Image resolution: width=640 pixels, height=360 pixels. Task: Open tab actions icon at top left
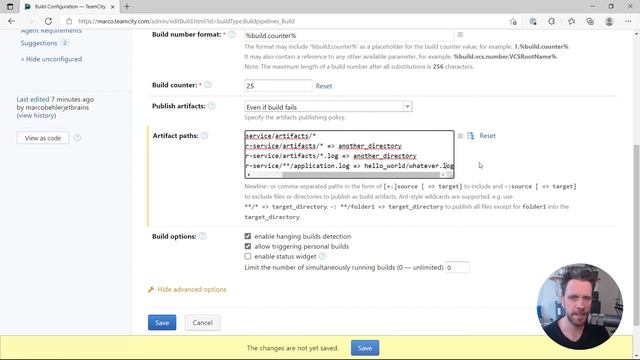tap(10, 7)
